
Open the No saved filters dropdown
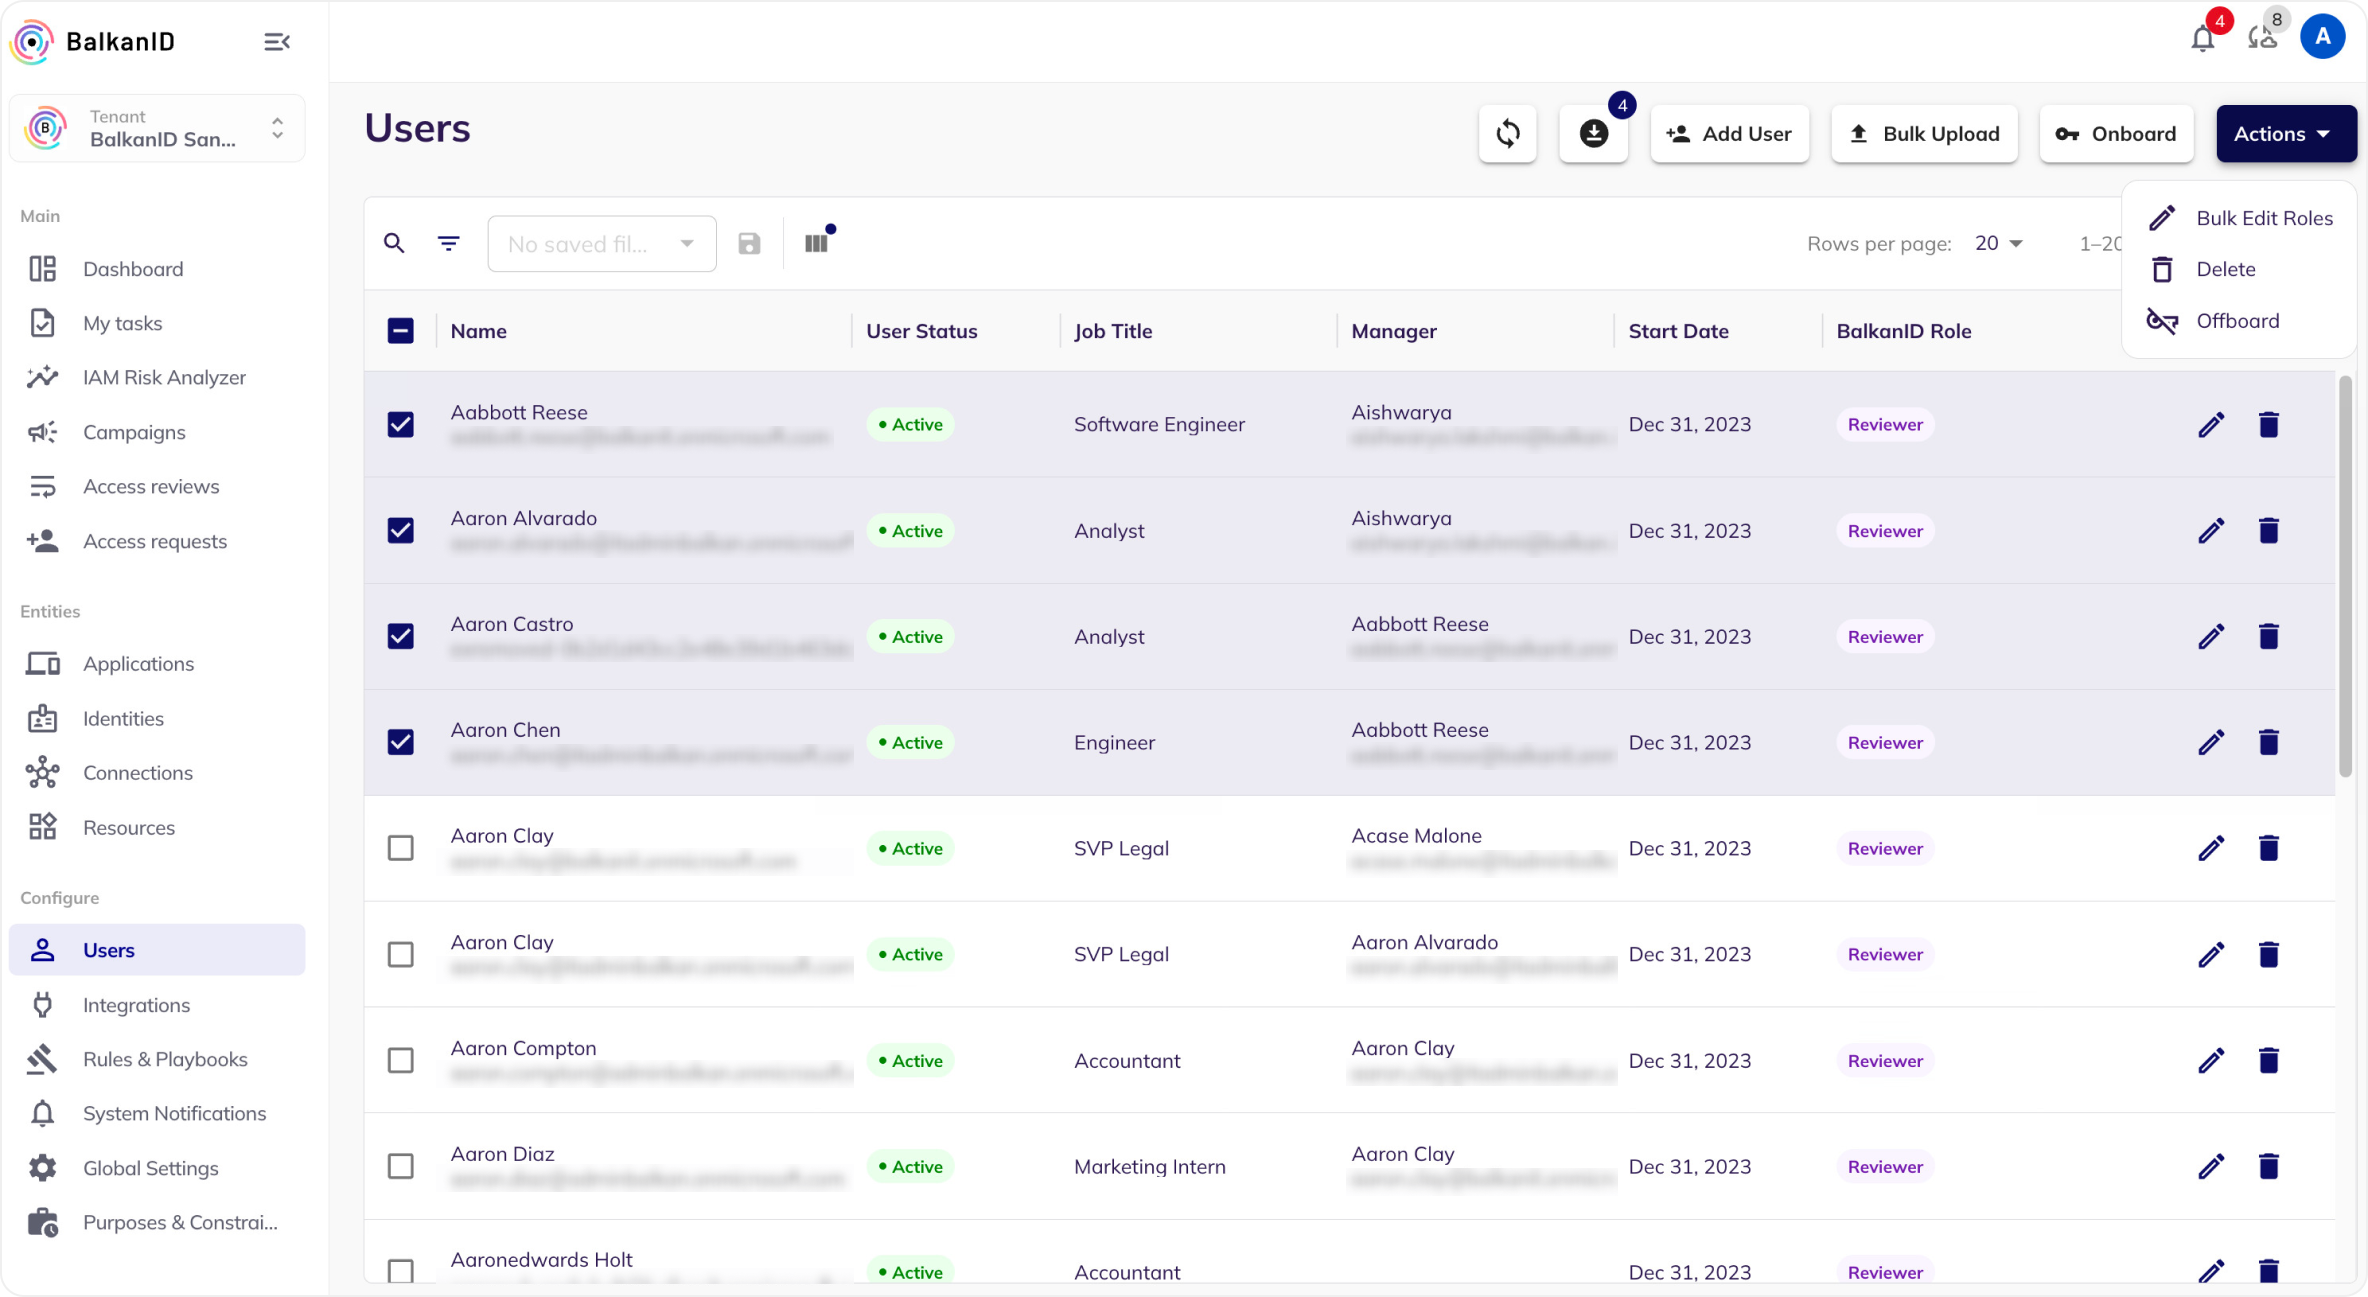click(601, 244)
